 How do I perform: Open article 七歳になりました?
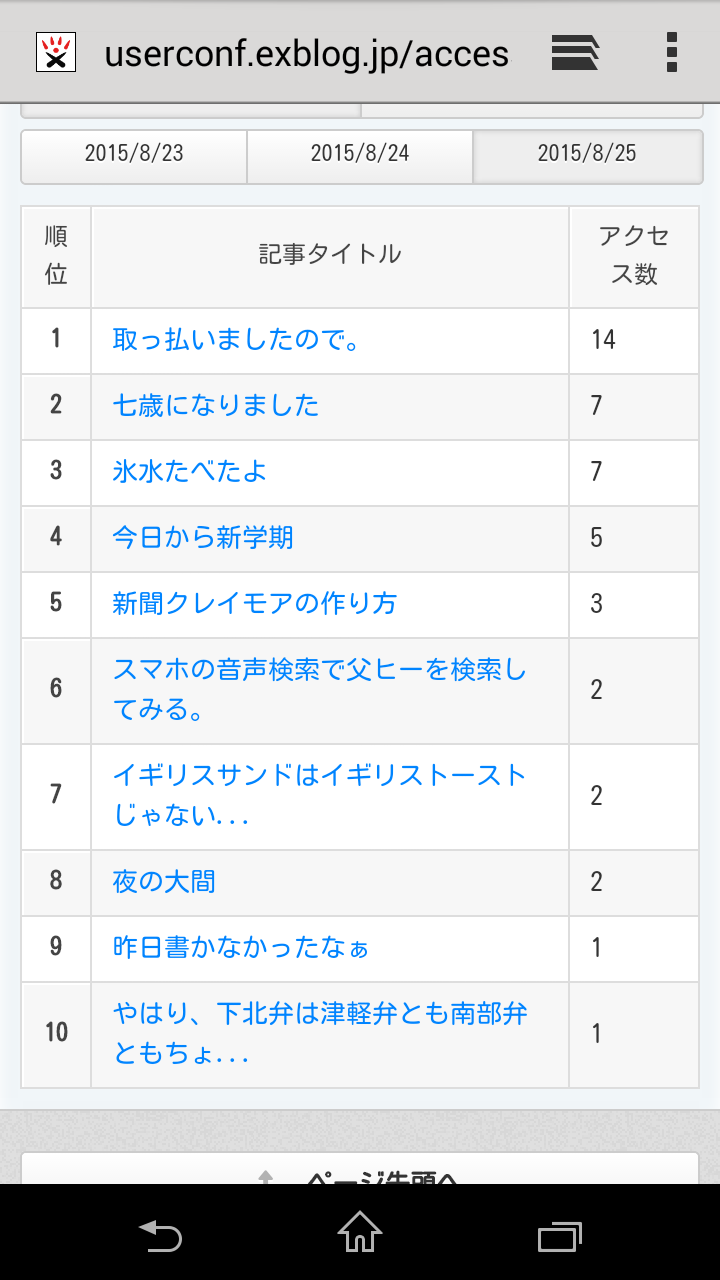coord(216,406)
